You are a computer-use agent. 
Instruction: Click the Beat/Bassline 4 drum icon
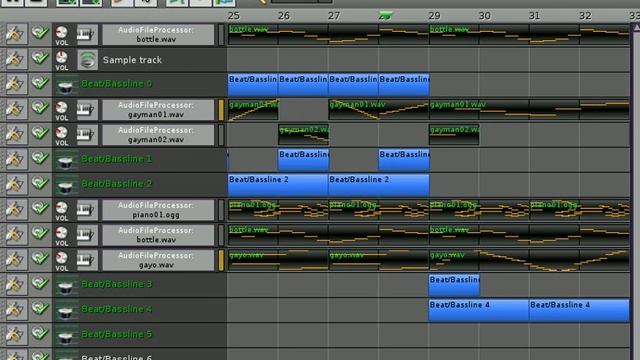click(65, 310)
